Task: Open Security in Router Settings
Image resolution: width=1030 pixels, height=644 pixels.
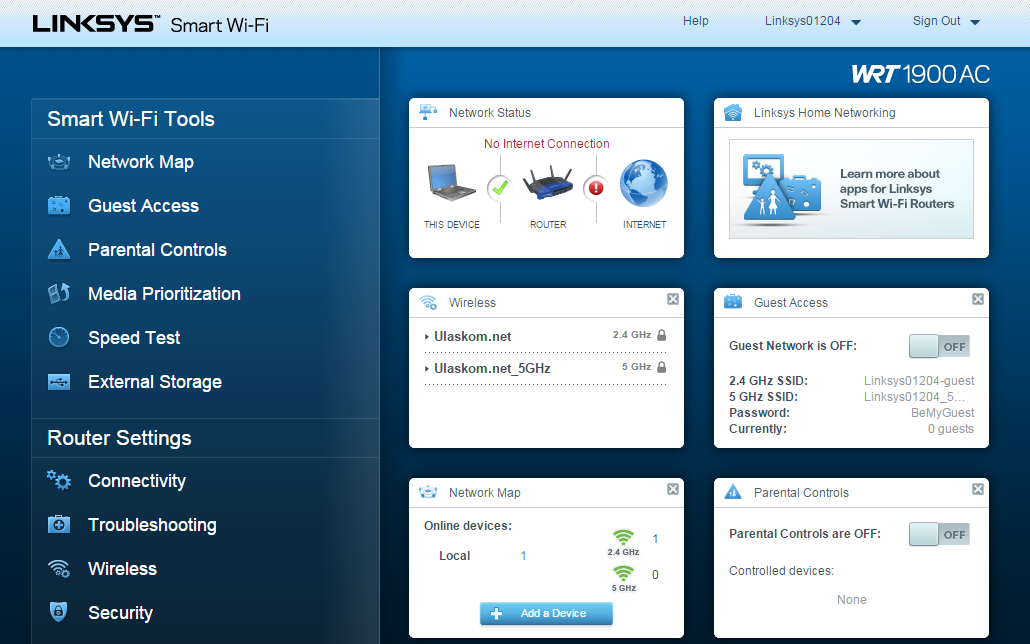Action: coord(120,613)
